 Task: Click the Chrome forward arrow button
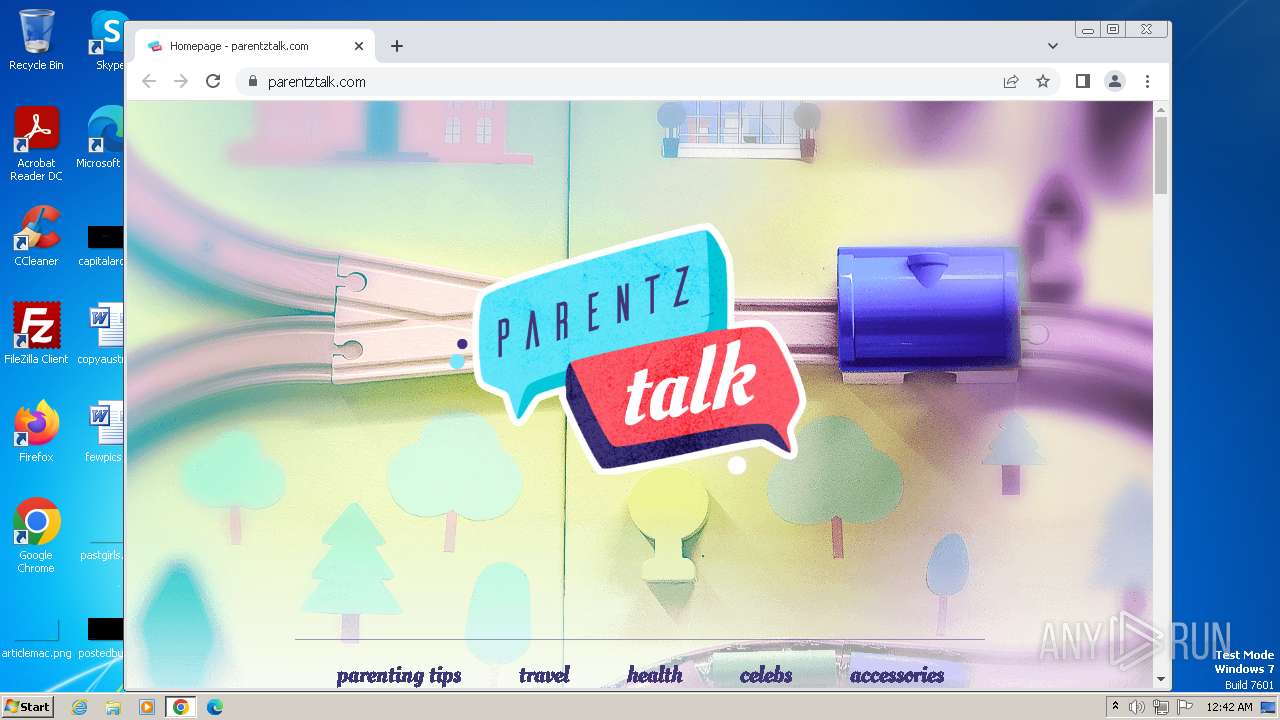tap(181, 82)
